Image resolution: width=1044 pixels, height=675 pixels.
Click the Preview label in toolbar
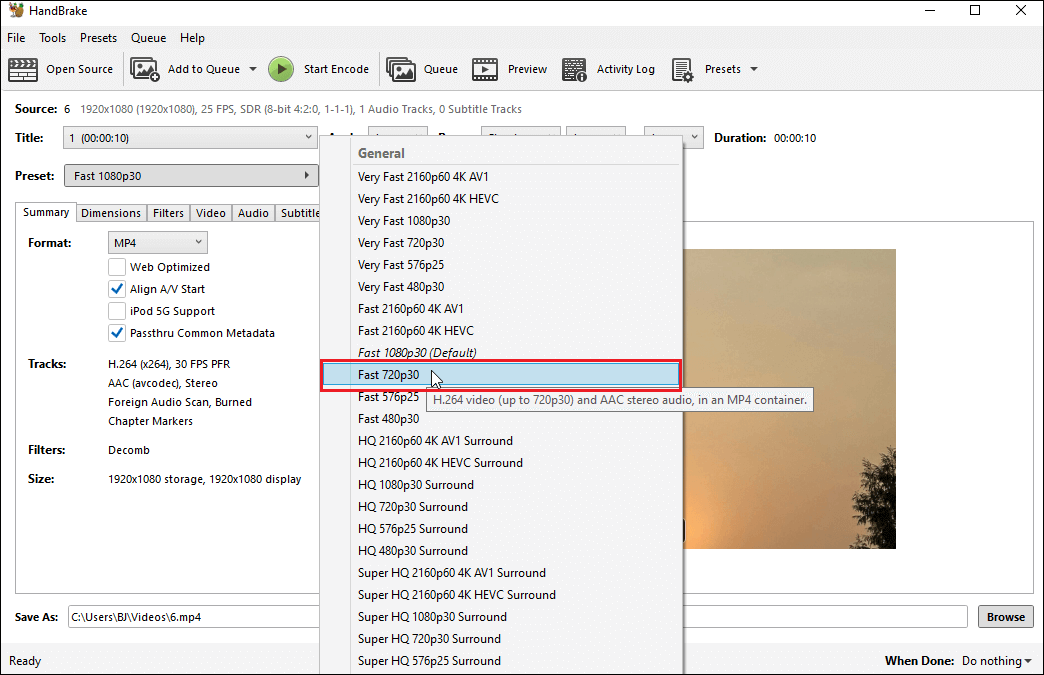pos(527,69)
